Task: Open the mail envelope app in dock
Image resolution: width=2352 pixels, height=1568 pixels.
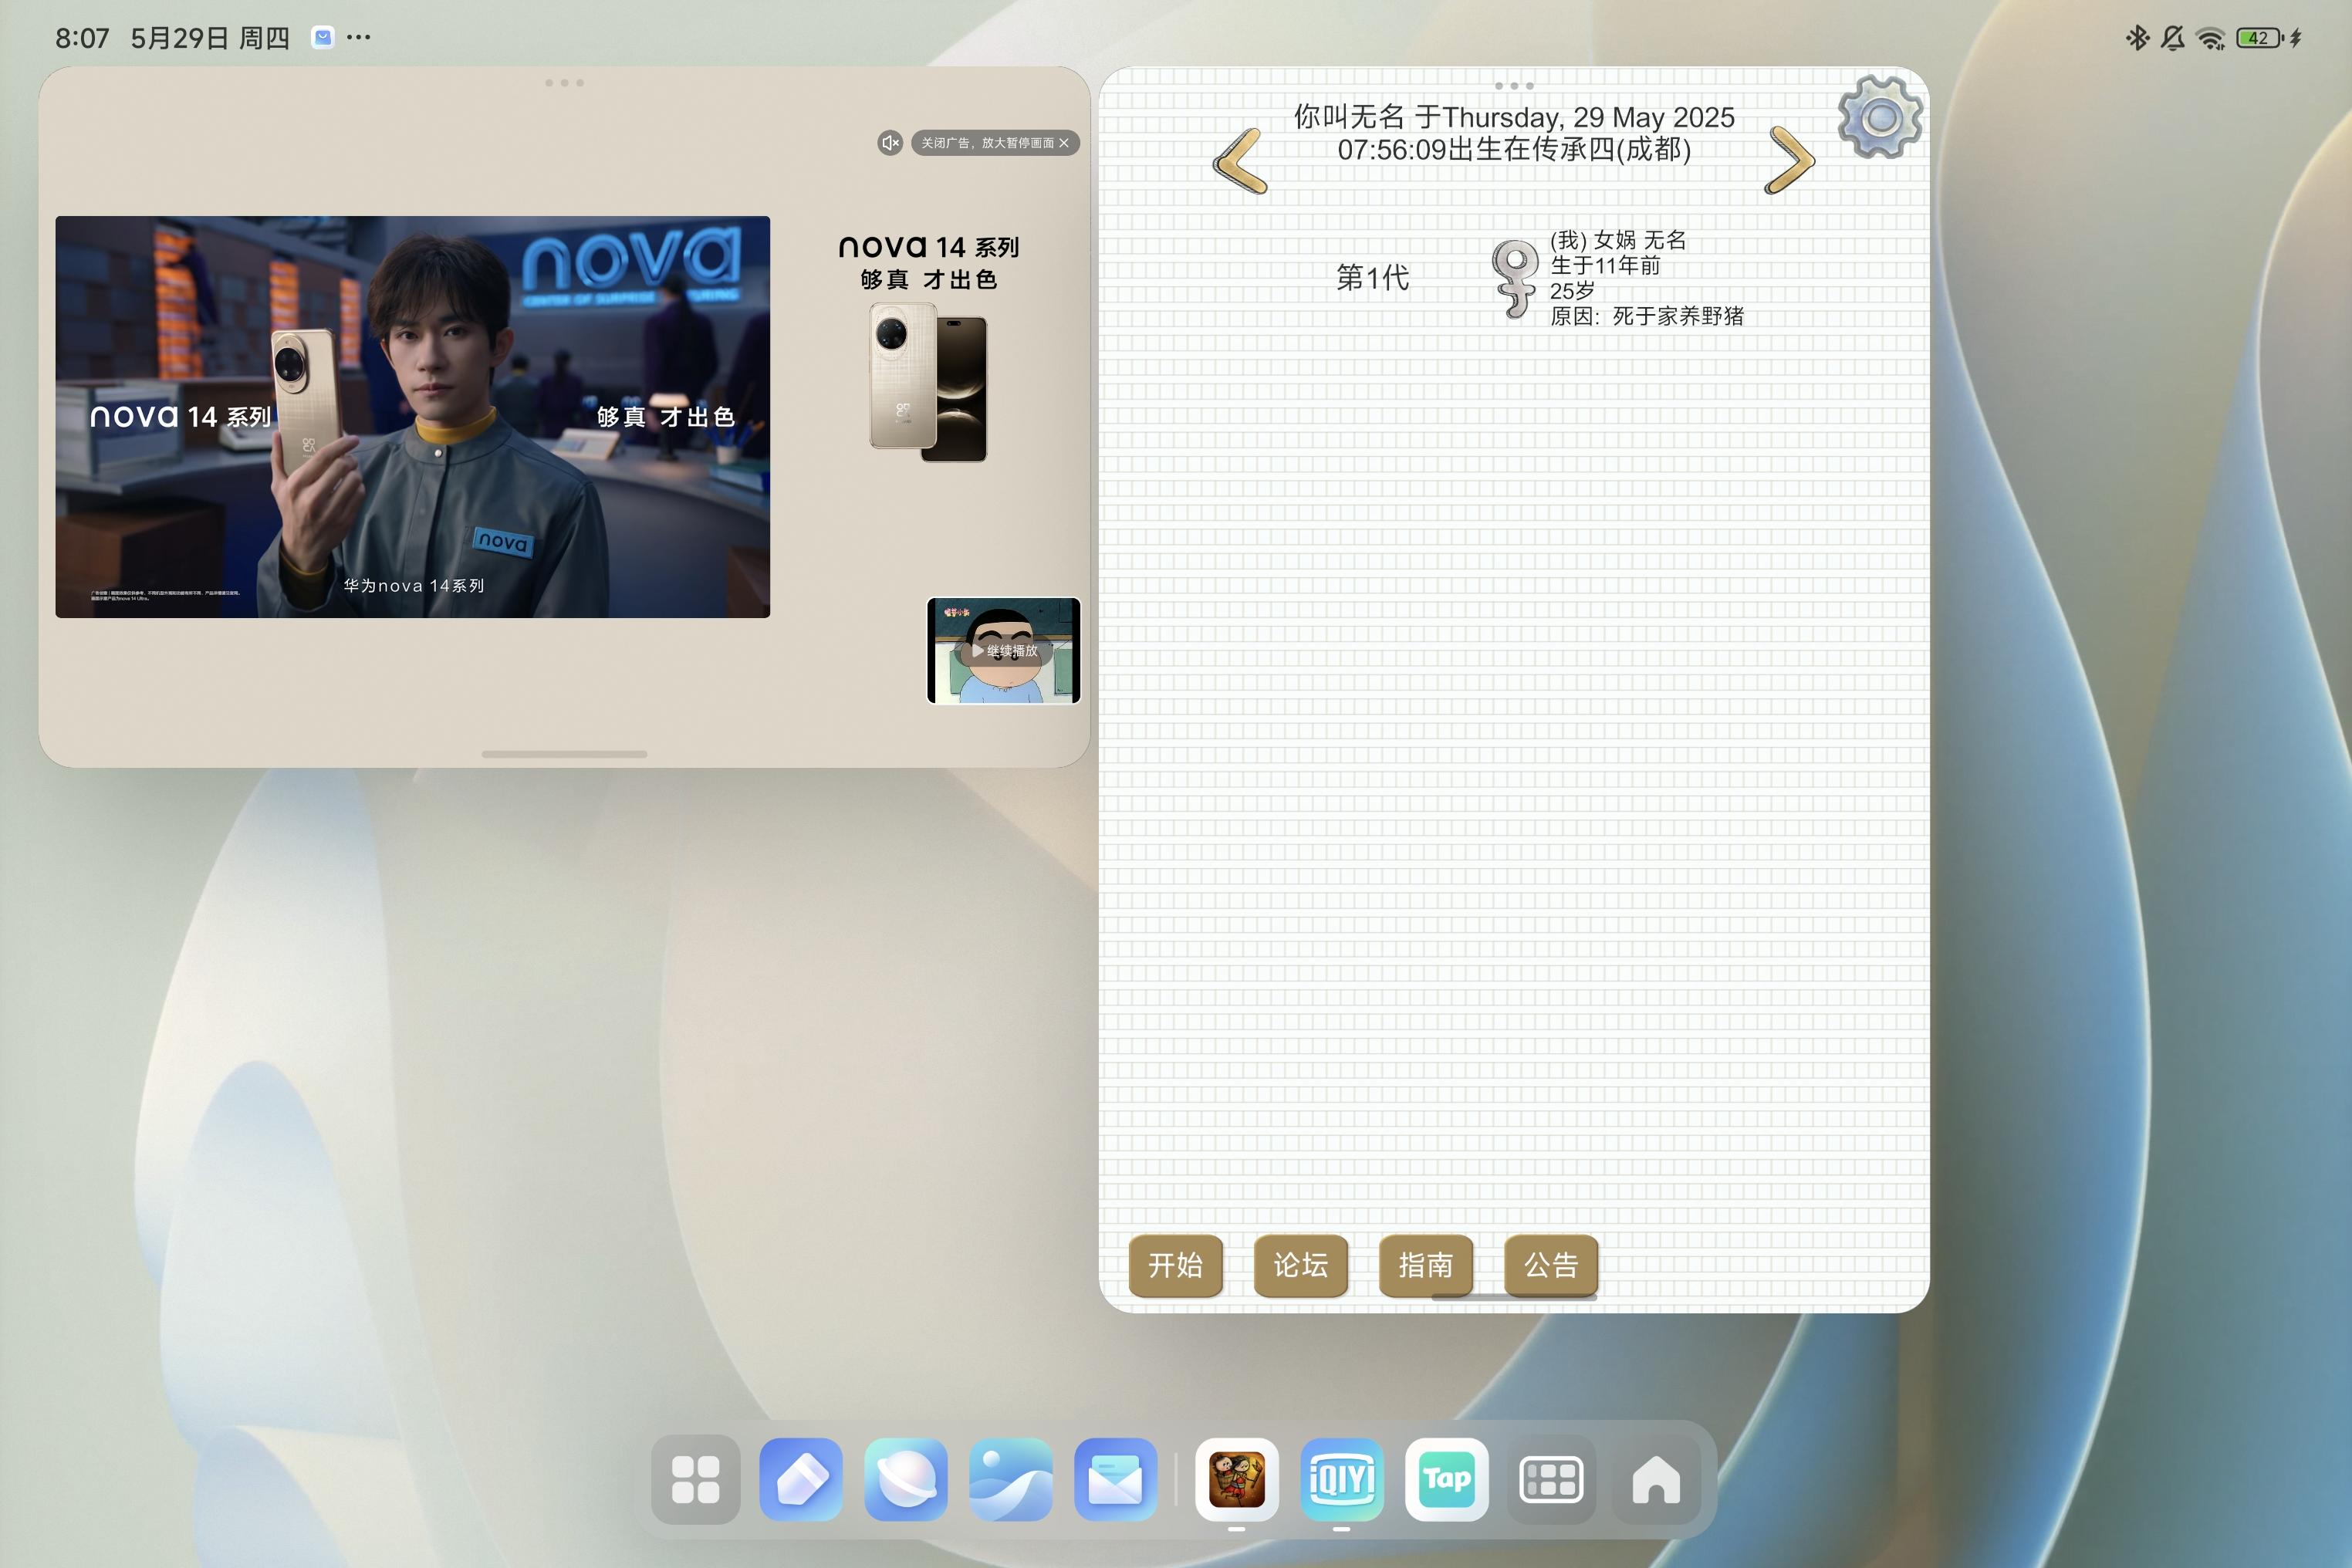Action: click(1116, 1480)
